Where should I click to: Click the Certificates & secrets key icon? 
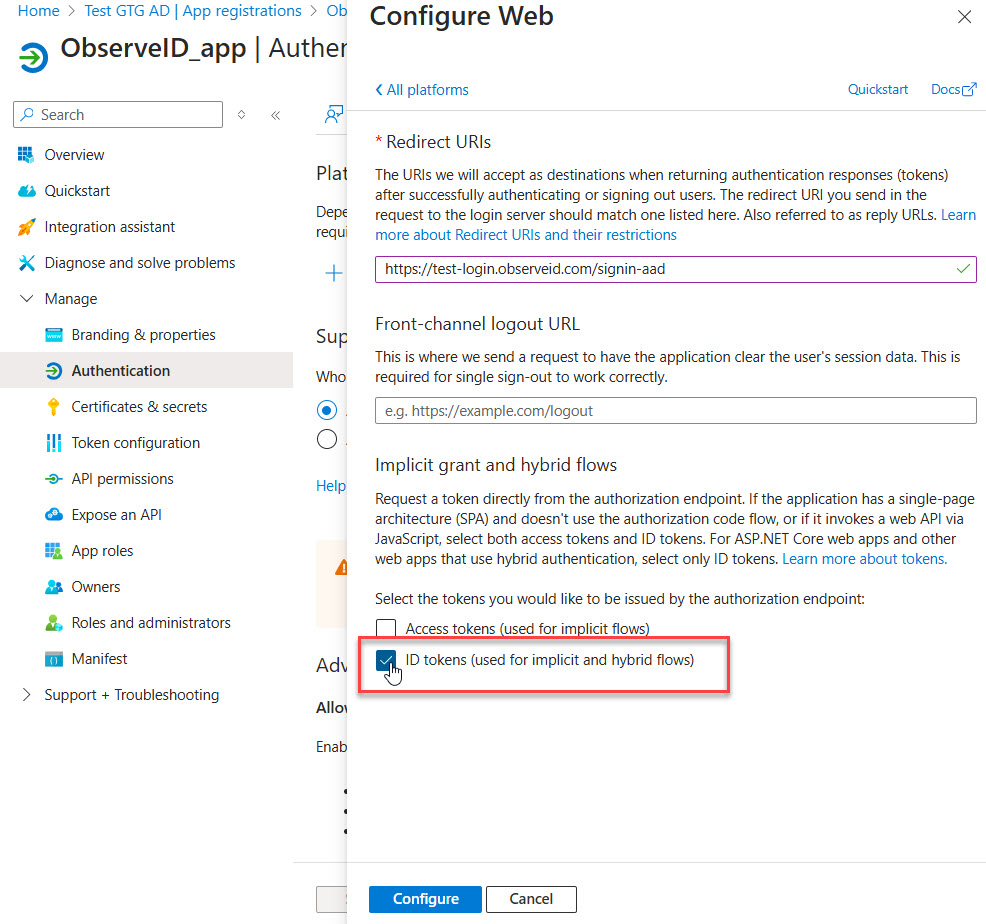tap(53, 407)
